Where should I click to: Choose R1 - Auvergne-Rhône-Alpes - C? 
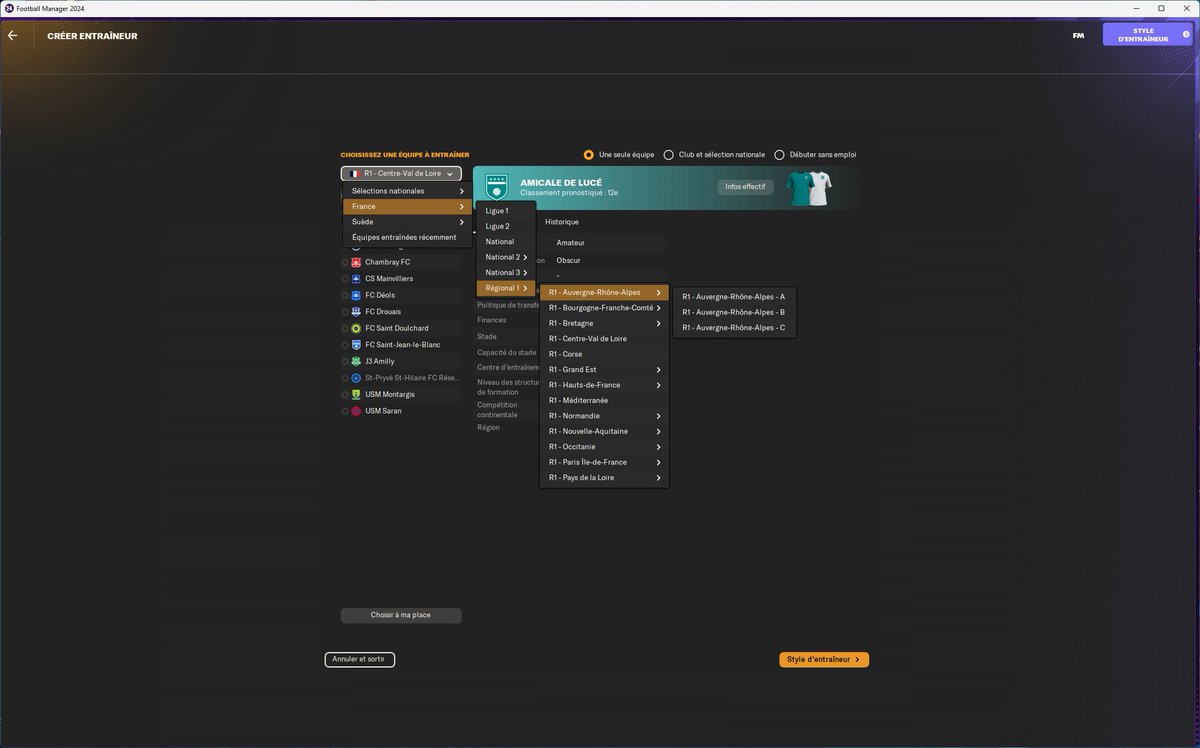click(735, 327)
